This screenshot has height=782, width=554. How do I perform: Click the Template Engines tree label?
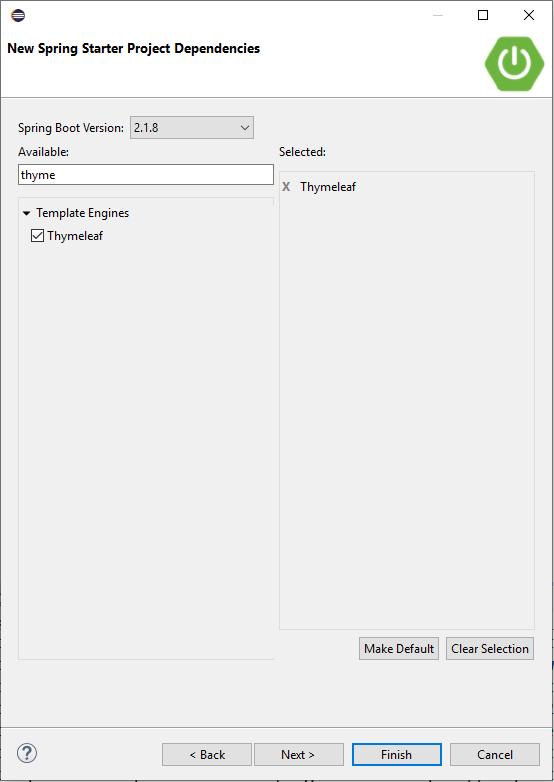click(x=83, y=213)
